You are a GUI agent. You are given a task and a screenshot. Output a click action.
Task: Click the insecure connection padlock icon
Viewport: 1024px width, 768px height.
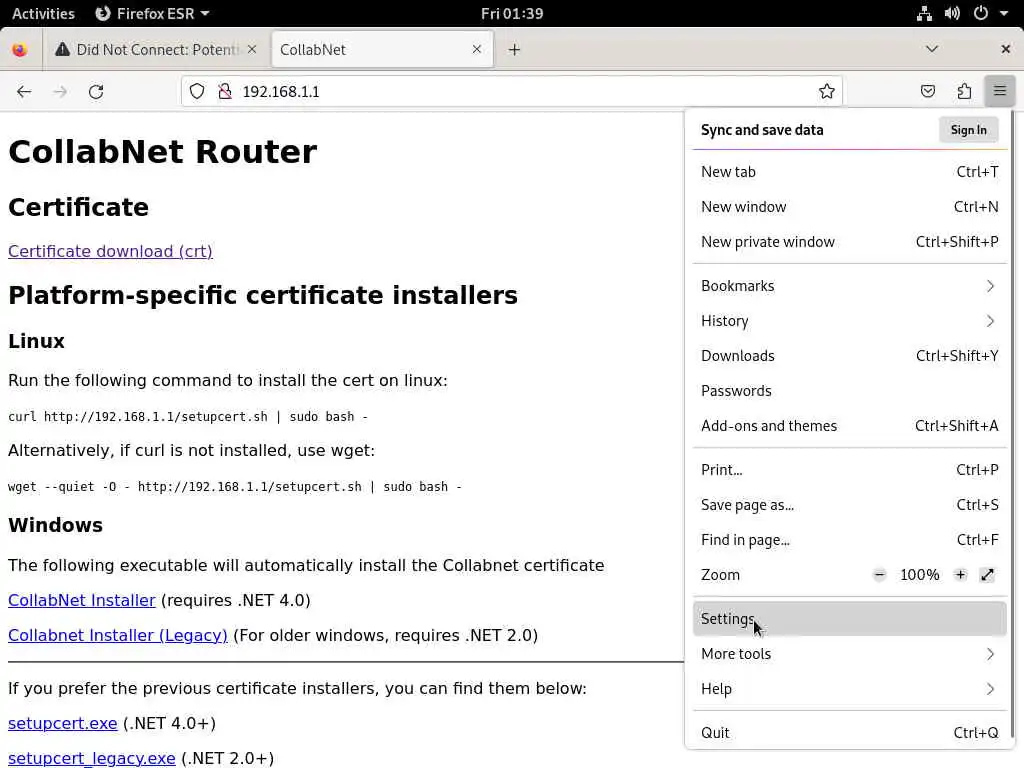pyautogui.click(x=225, y=91)
